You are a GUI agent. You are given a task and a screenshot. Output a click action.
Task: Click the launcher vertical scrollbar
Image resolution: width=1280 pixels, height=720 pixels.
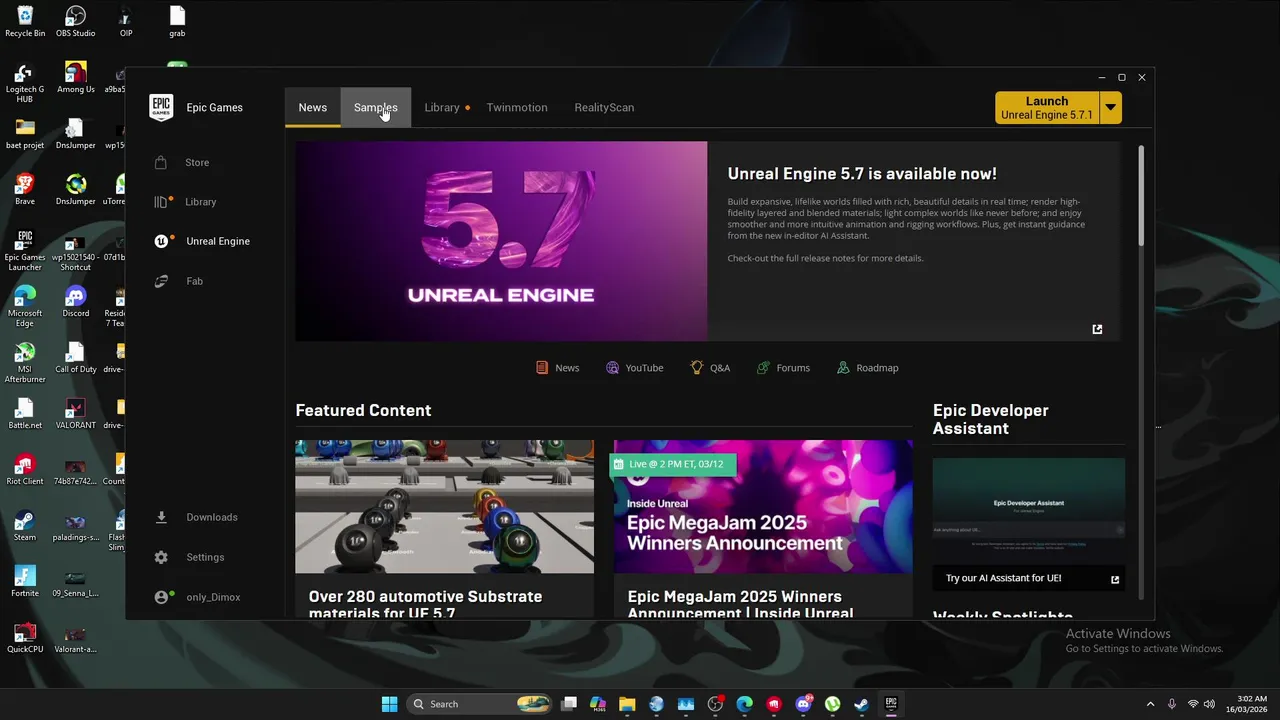pyautogui.click(x=1141, y=195)
